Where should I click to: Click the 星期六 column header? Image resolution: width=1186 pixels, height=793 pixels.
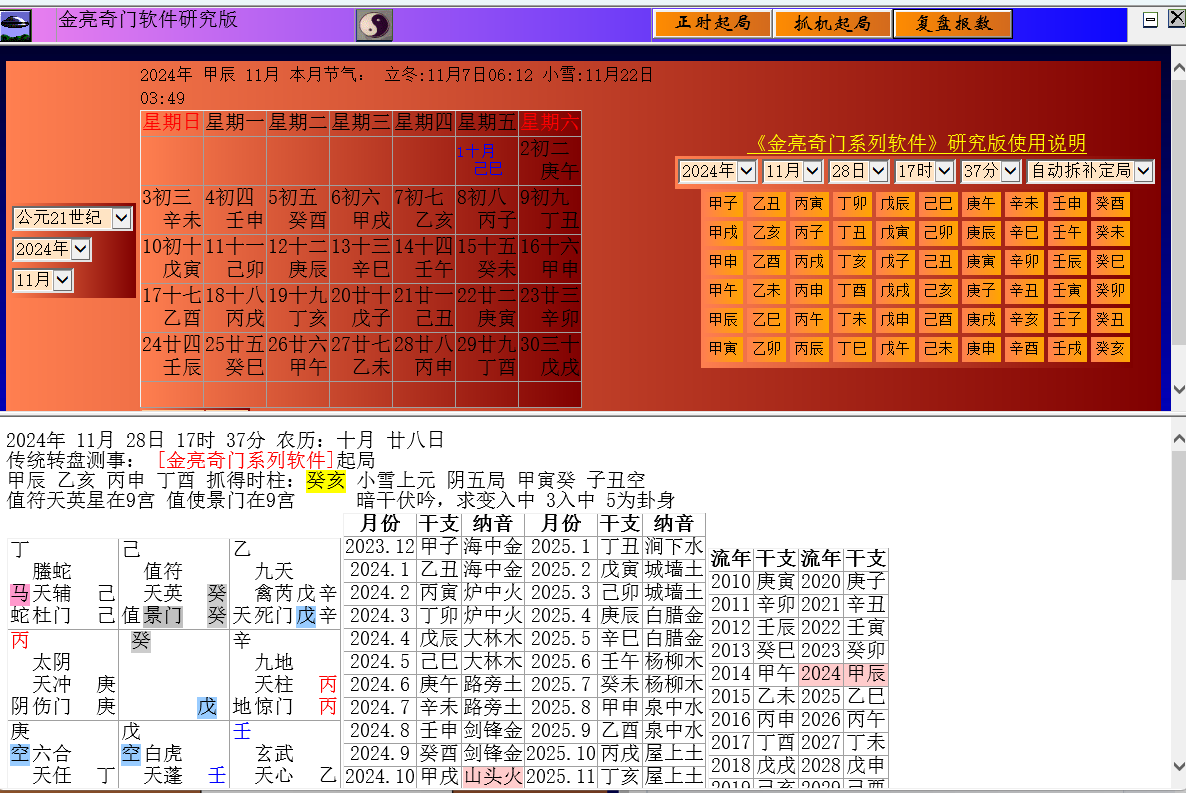(x=549, y=123)
